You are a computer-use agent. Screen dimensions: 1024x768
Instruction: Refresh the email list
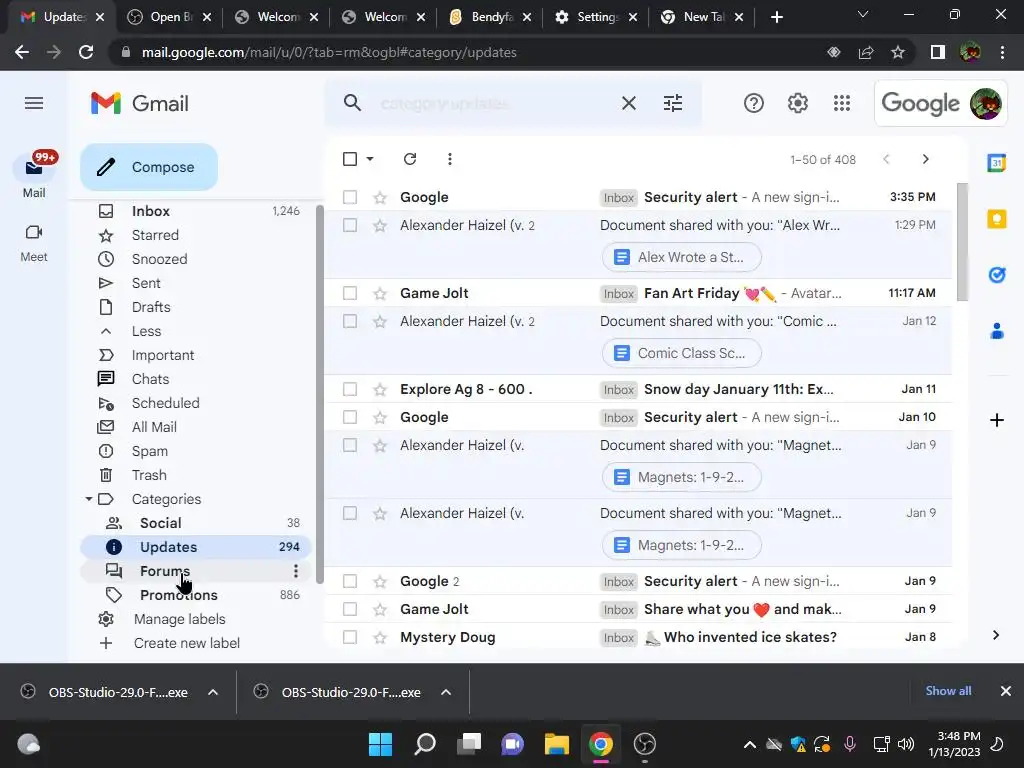click(409, 159)
